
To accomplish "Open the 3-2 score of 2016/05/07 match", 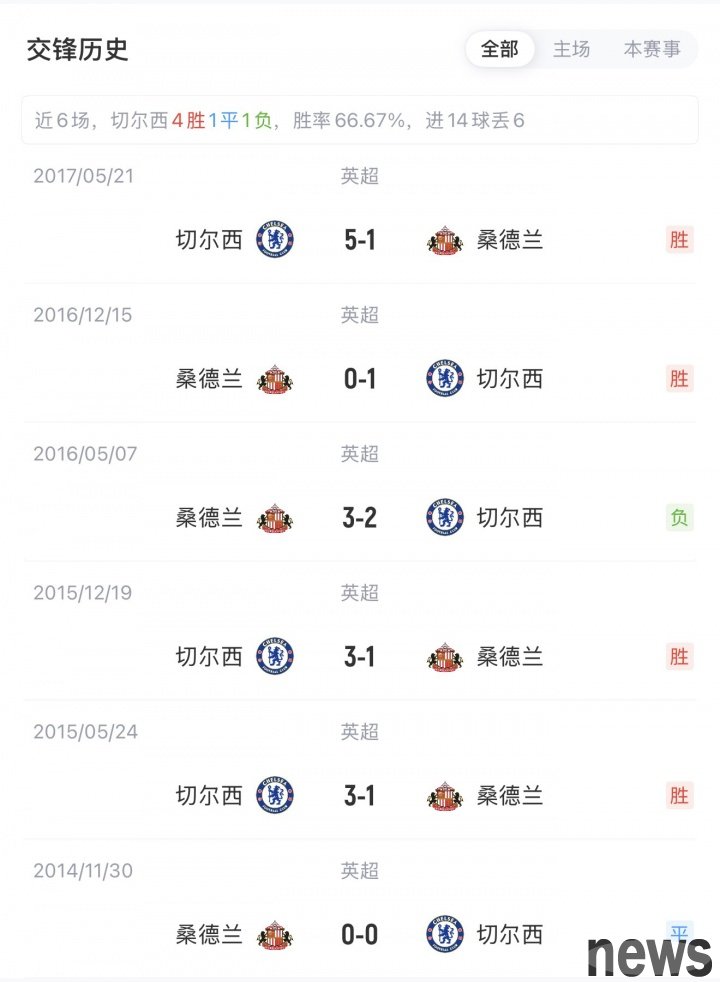I will pos(359,518).
